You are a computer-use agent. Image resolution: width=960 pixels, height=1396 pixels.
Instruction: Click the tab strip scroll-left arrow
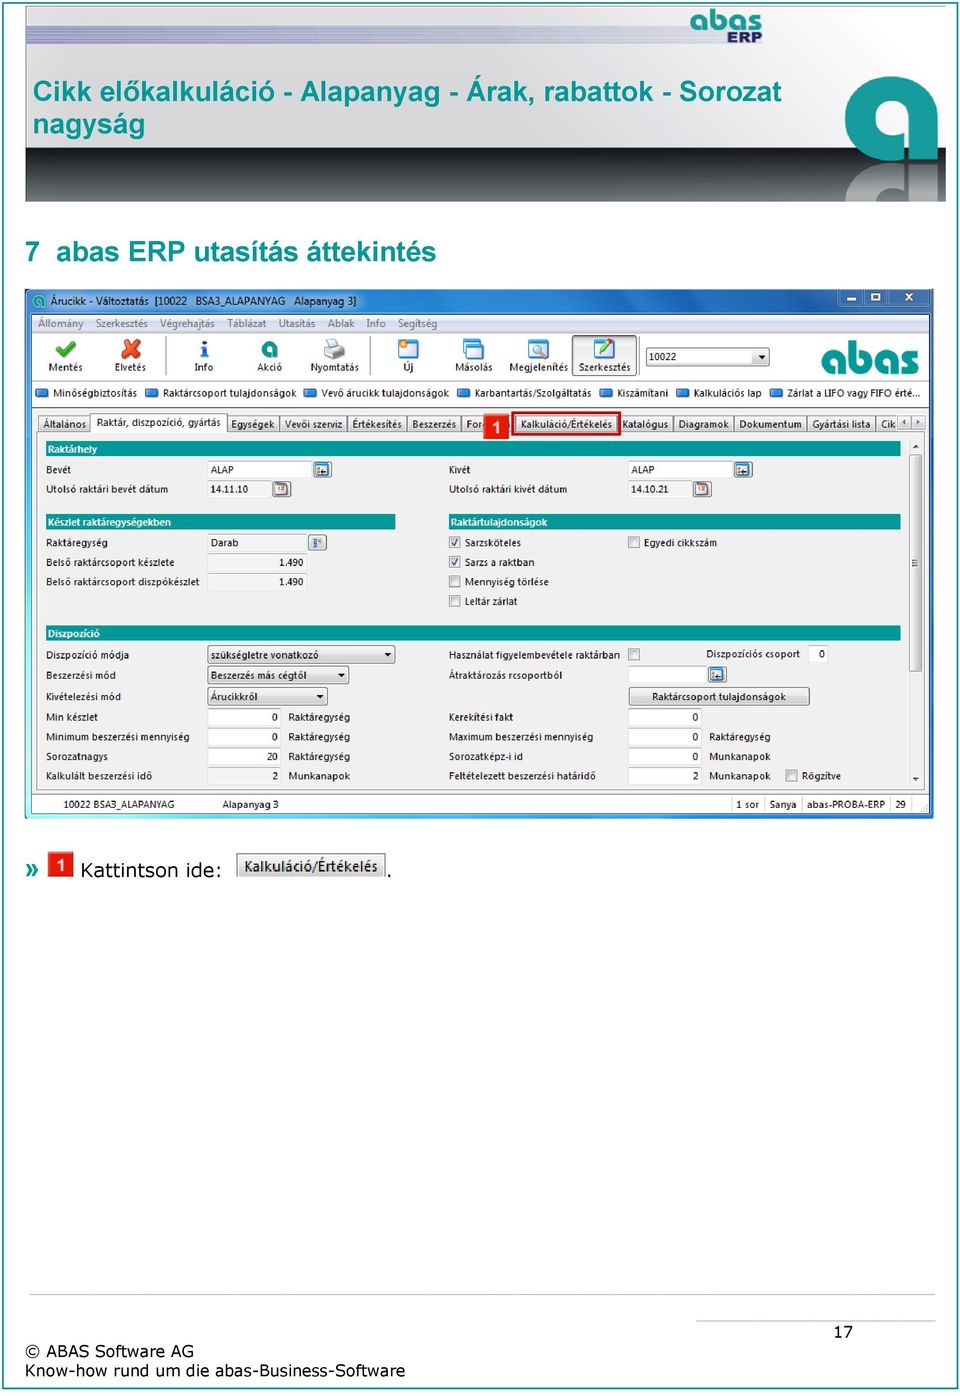click(905, 423)
